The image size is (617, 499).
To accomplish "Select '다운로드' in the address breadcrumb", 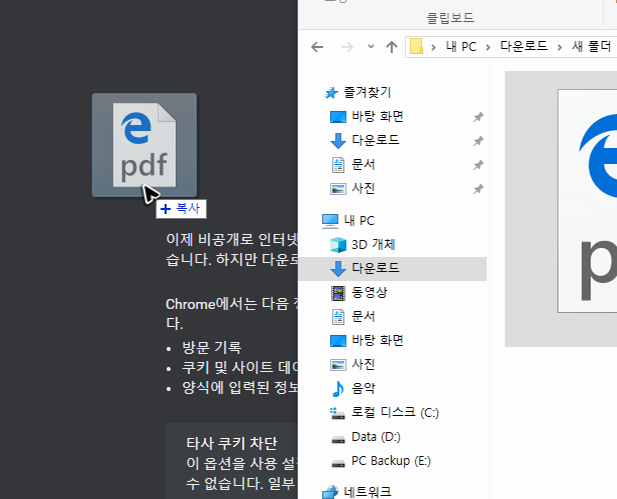I will [x=524, y=46].
